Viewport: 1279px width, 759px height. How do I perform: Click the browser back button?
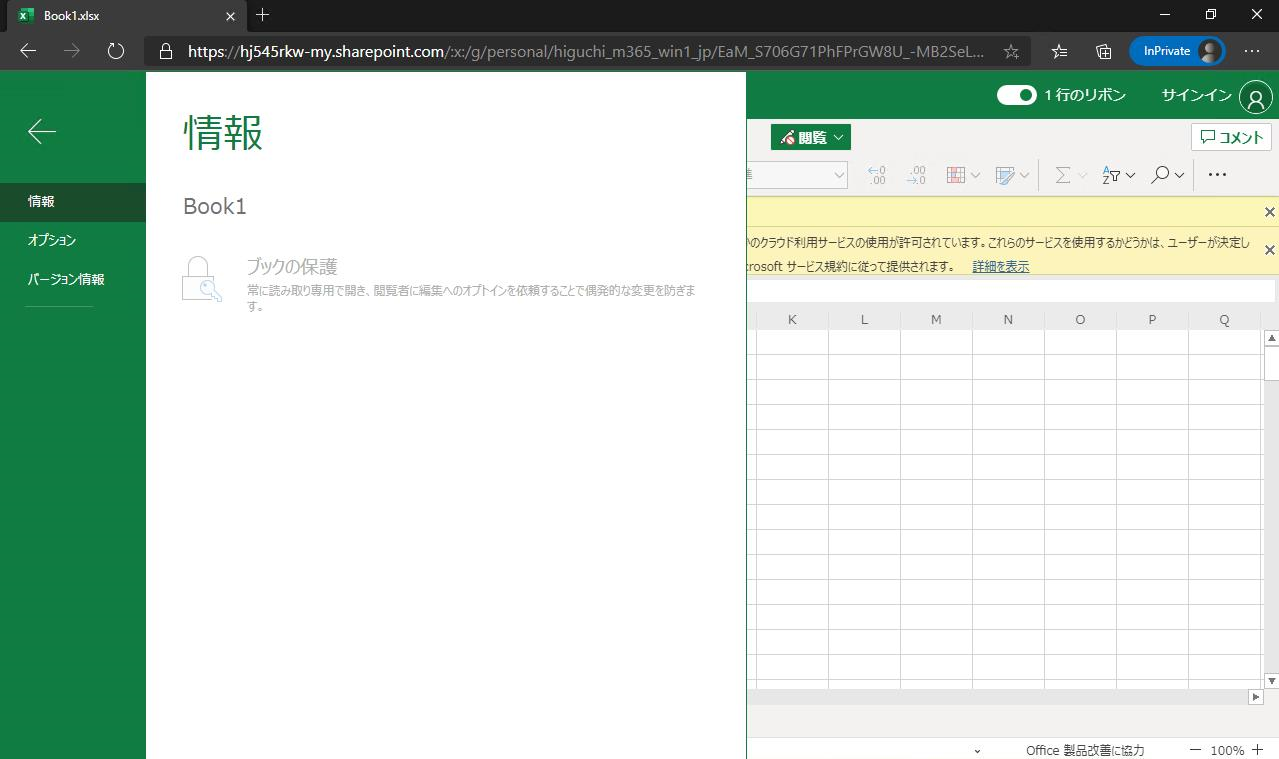click(x=28, y=51)
